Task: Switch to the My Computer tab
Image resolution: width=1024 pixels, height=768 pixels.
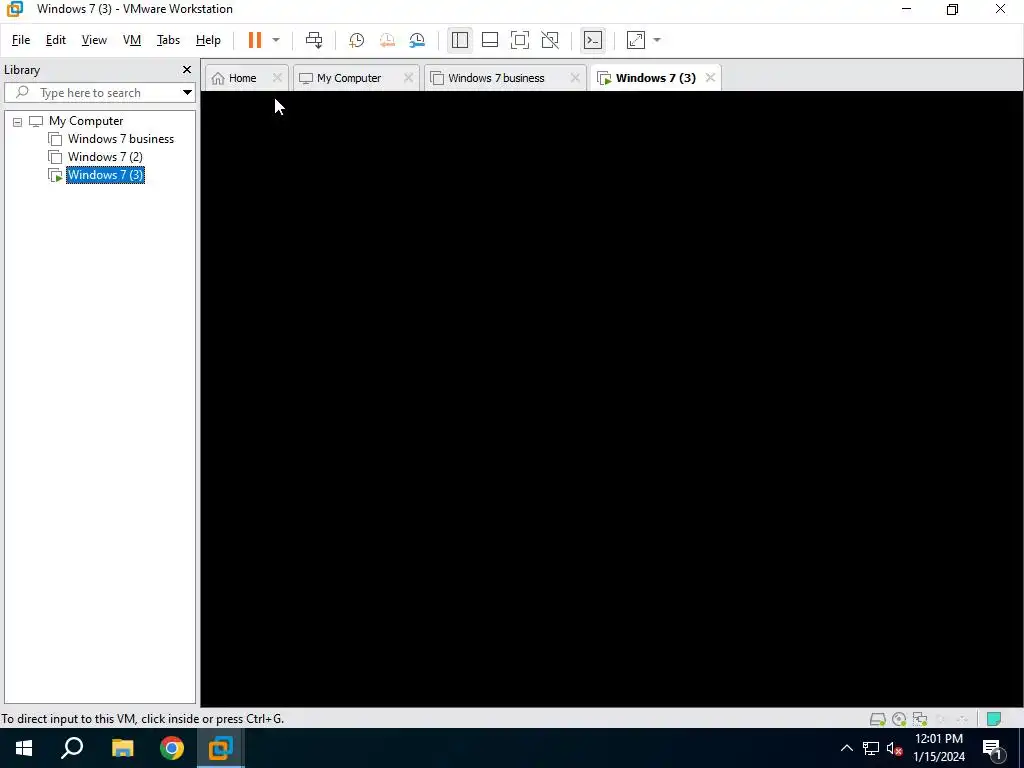Action: click(349, 78)
